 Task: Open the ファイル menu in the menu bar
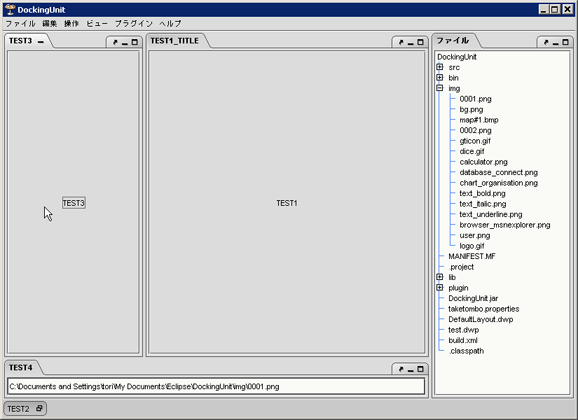click(x=20, y=24)
